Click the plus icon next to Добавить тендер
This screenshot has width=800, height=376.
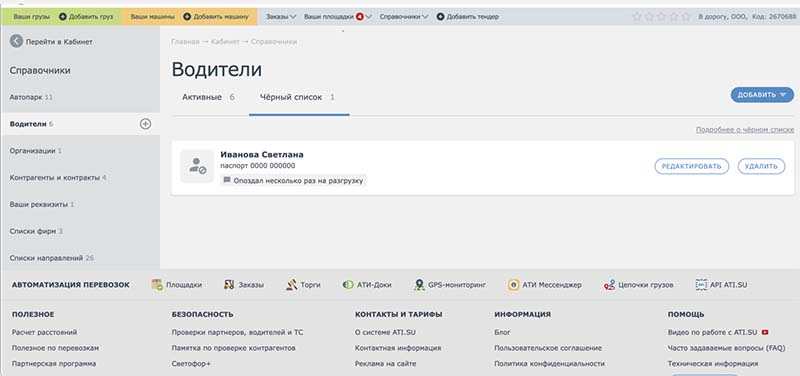tap(440, 17)
